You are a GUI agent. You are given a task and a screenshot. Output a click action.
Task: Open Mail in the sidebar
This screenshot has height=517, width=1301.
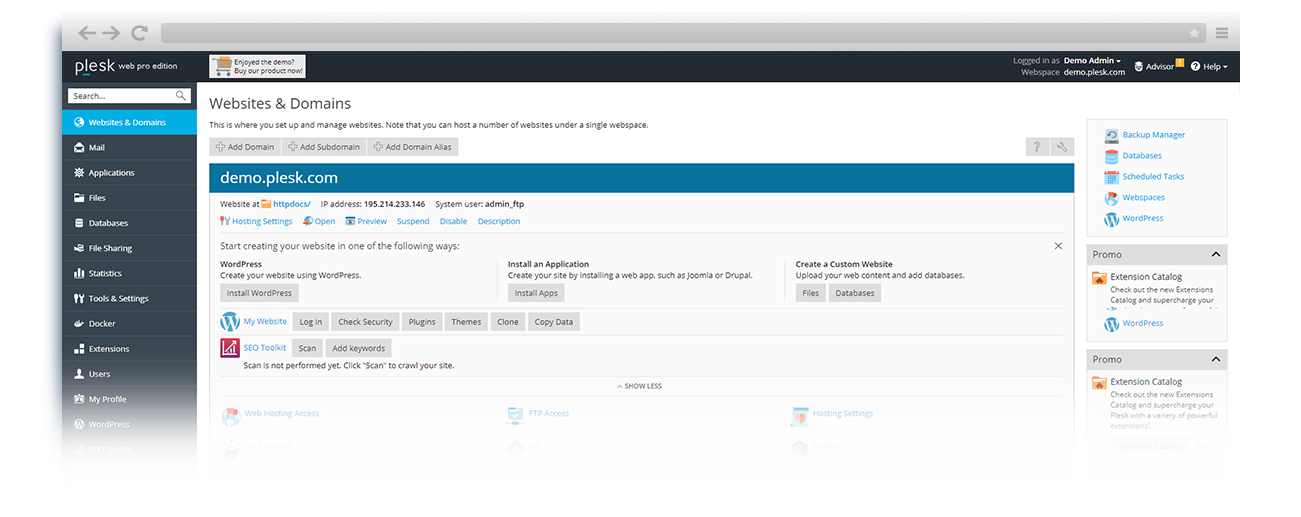pos(129,147)
